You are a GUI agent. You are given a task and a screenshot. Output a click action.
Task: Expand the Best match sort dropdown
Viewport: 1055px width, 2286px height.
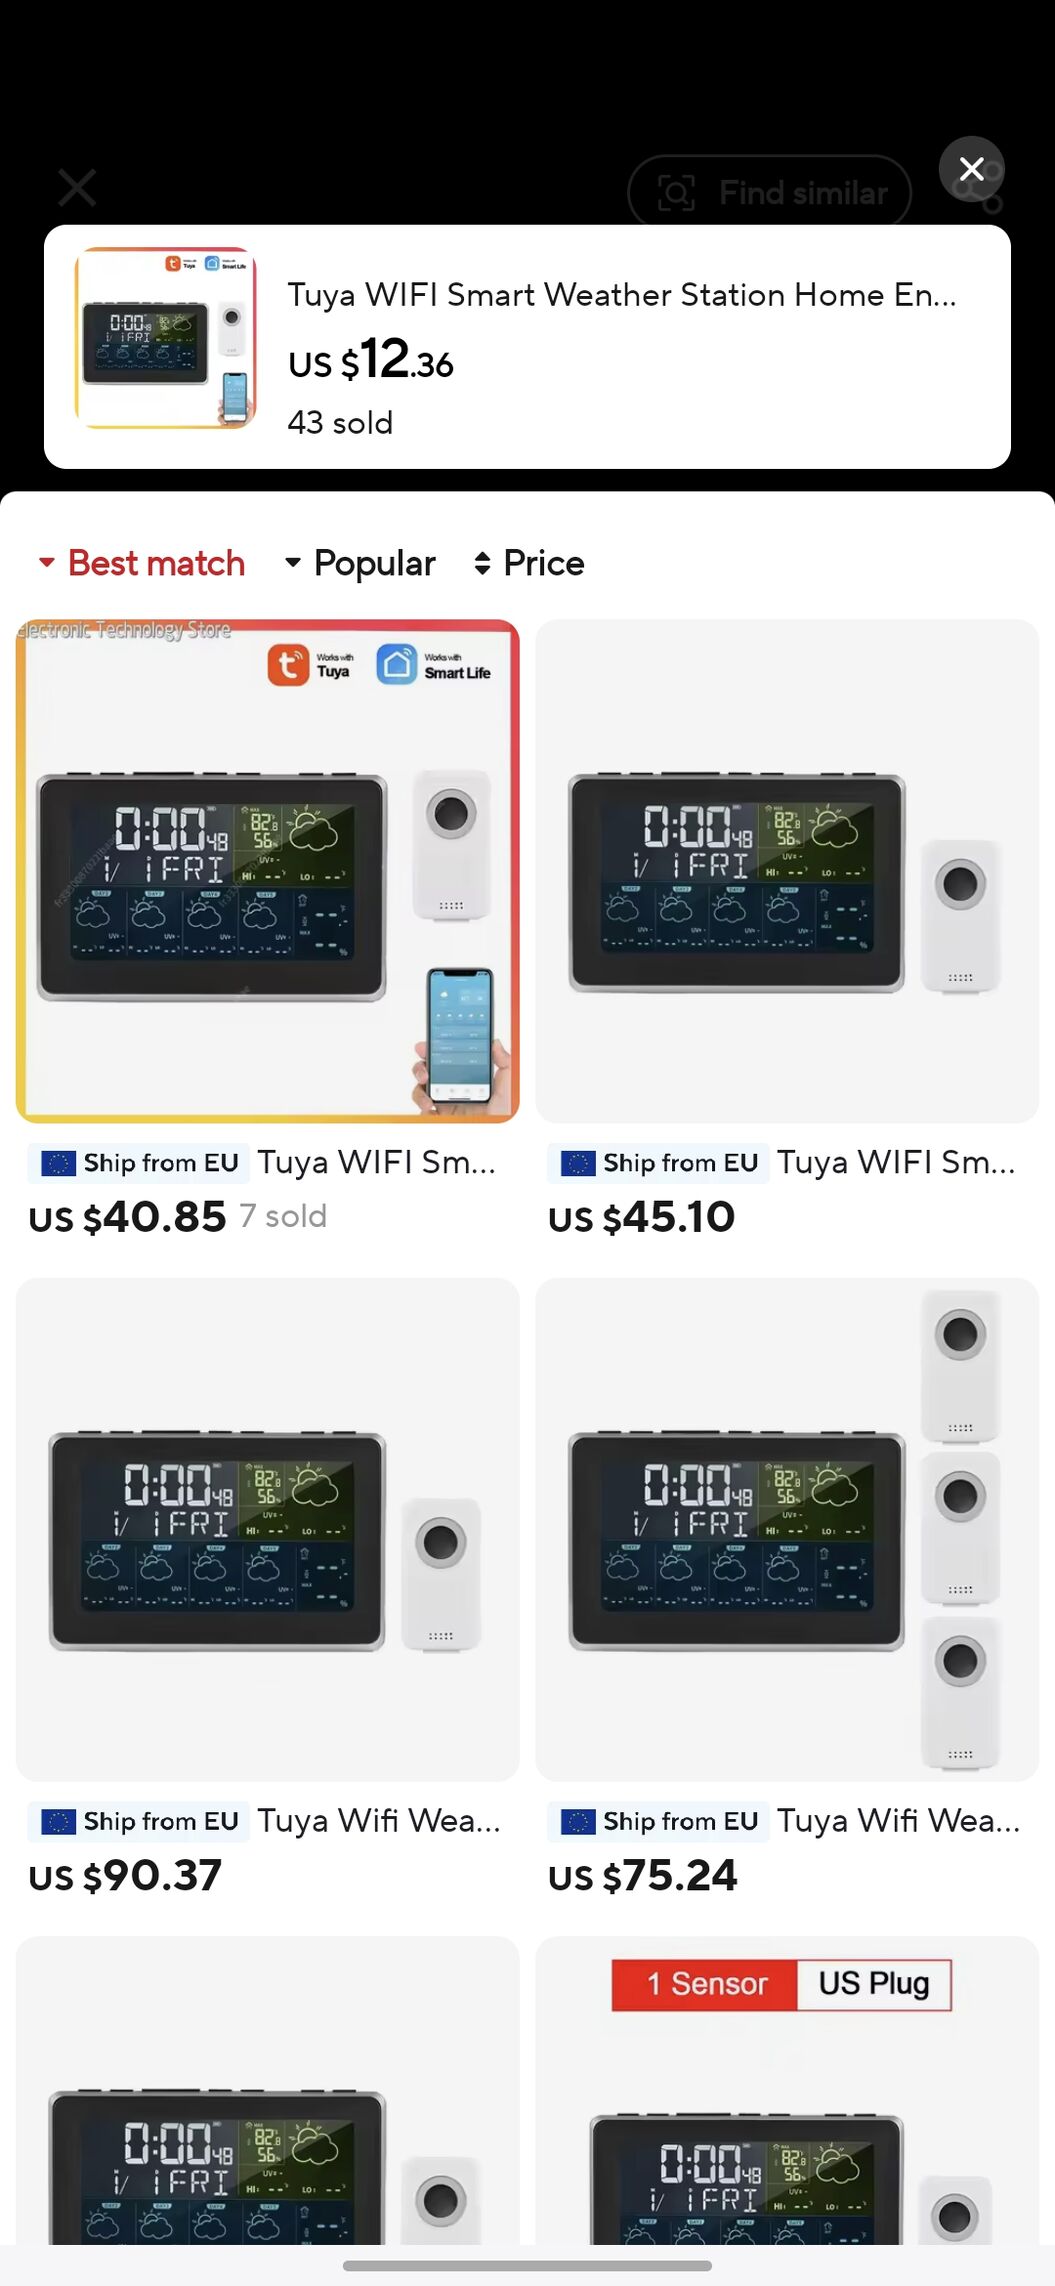tap(141, 563)
